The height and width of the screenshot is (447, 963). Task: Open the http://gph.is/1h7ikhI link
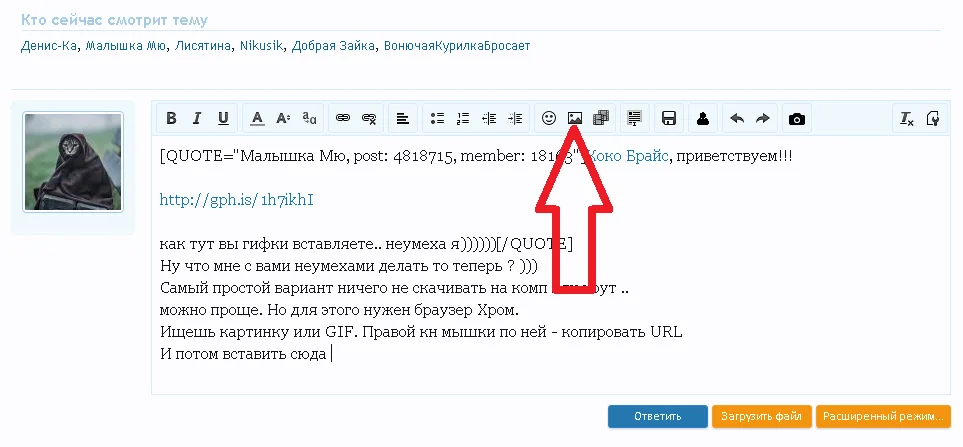click(x=236, y=200)
